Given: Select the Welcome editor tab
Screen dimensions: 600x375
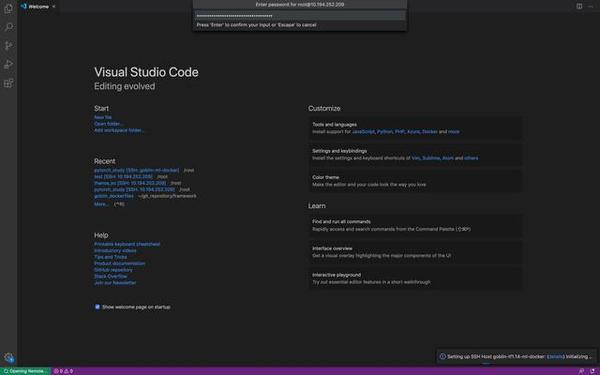Looking at the screenshot, I should pos(38,6).
